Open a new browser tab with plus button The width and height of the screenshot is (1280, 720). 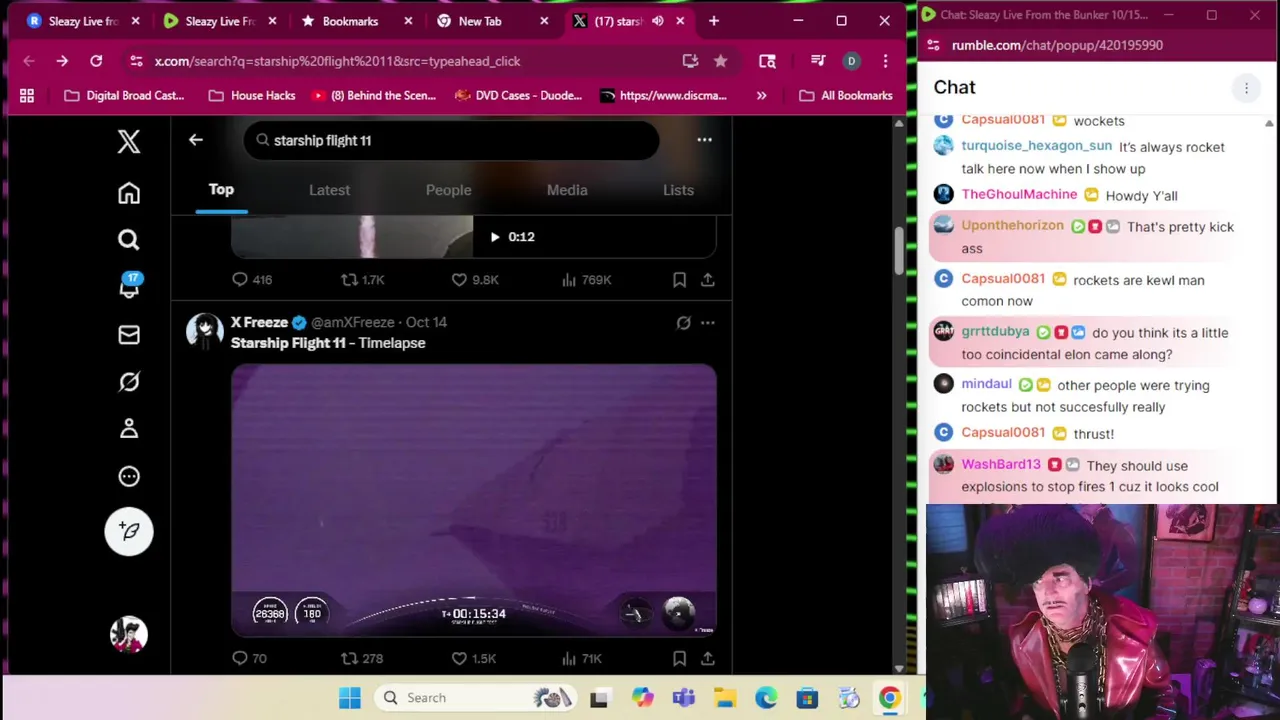(713, 21)
